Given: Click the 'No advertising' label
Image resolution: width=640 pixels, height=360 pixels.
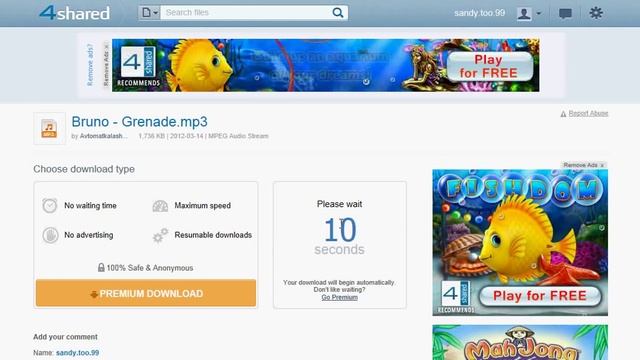Looking at the screenshot, I should [89, 235].
